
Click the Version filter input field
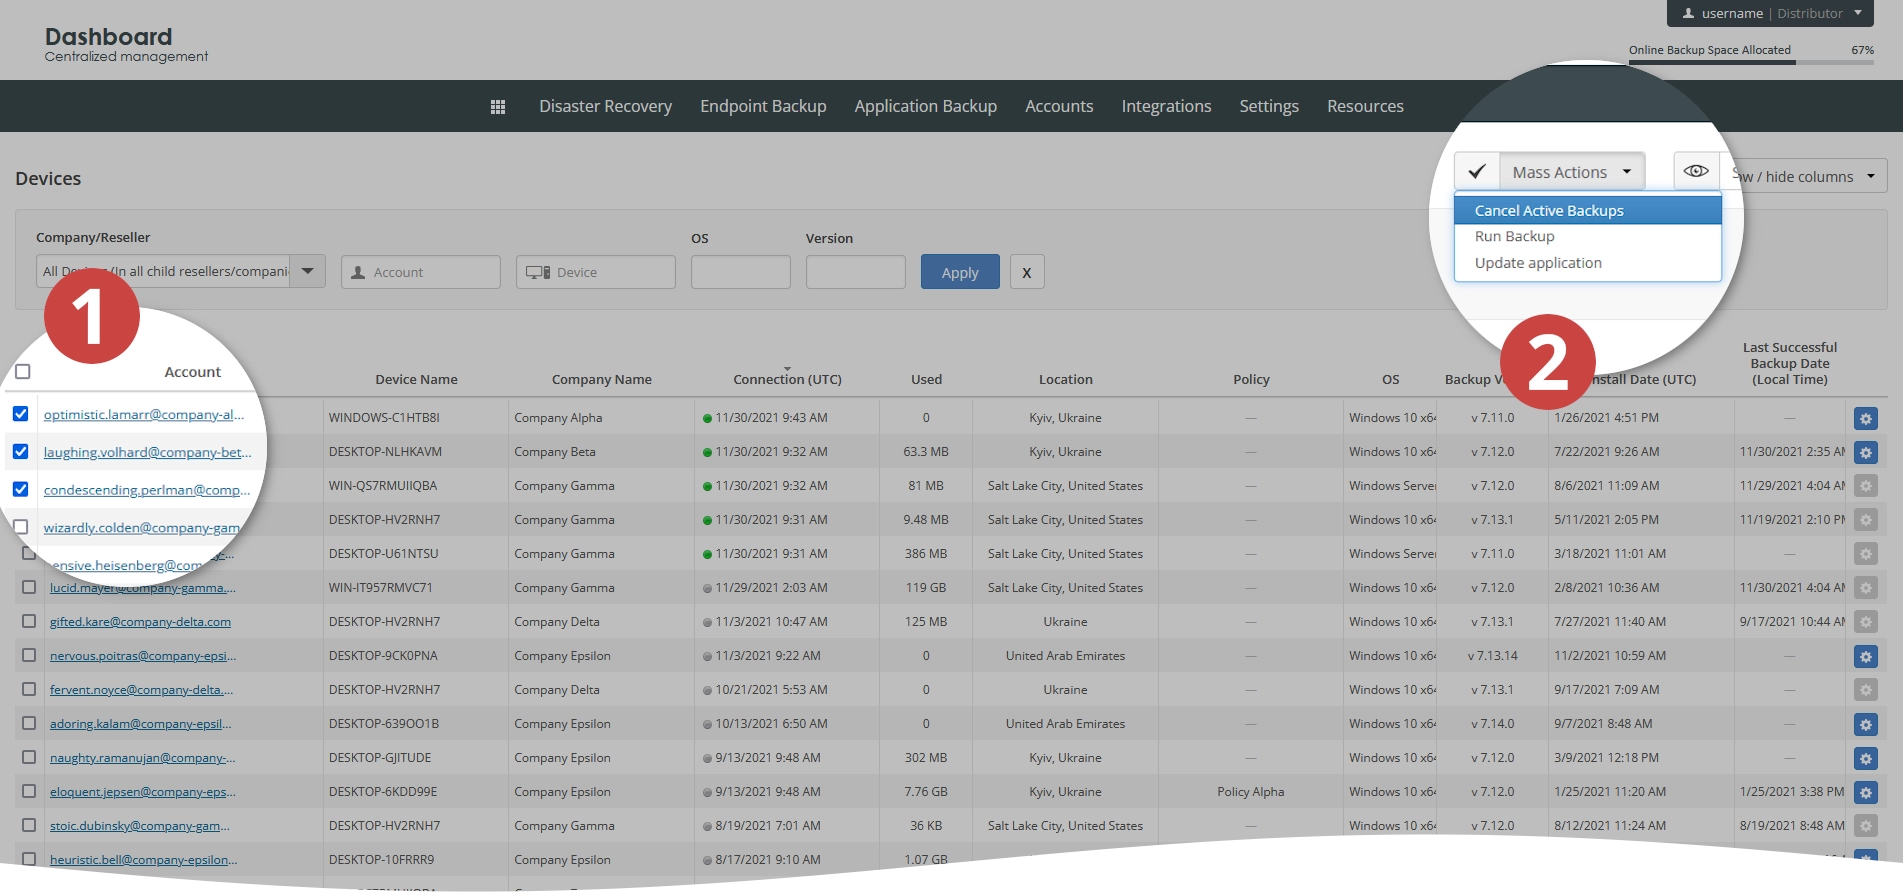(x=856, y=272)
